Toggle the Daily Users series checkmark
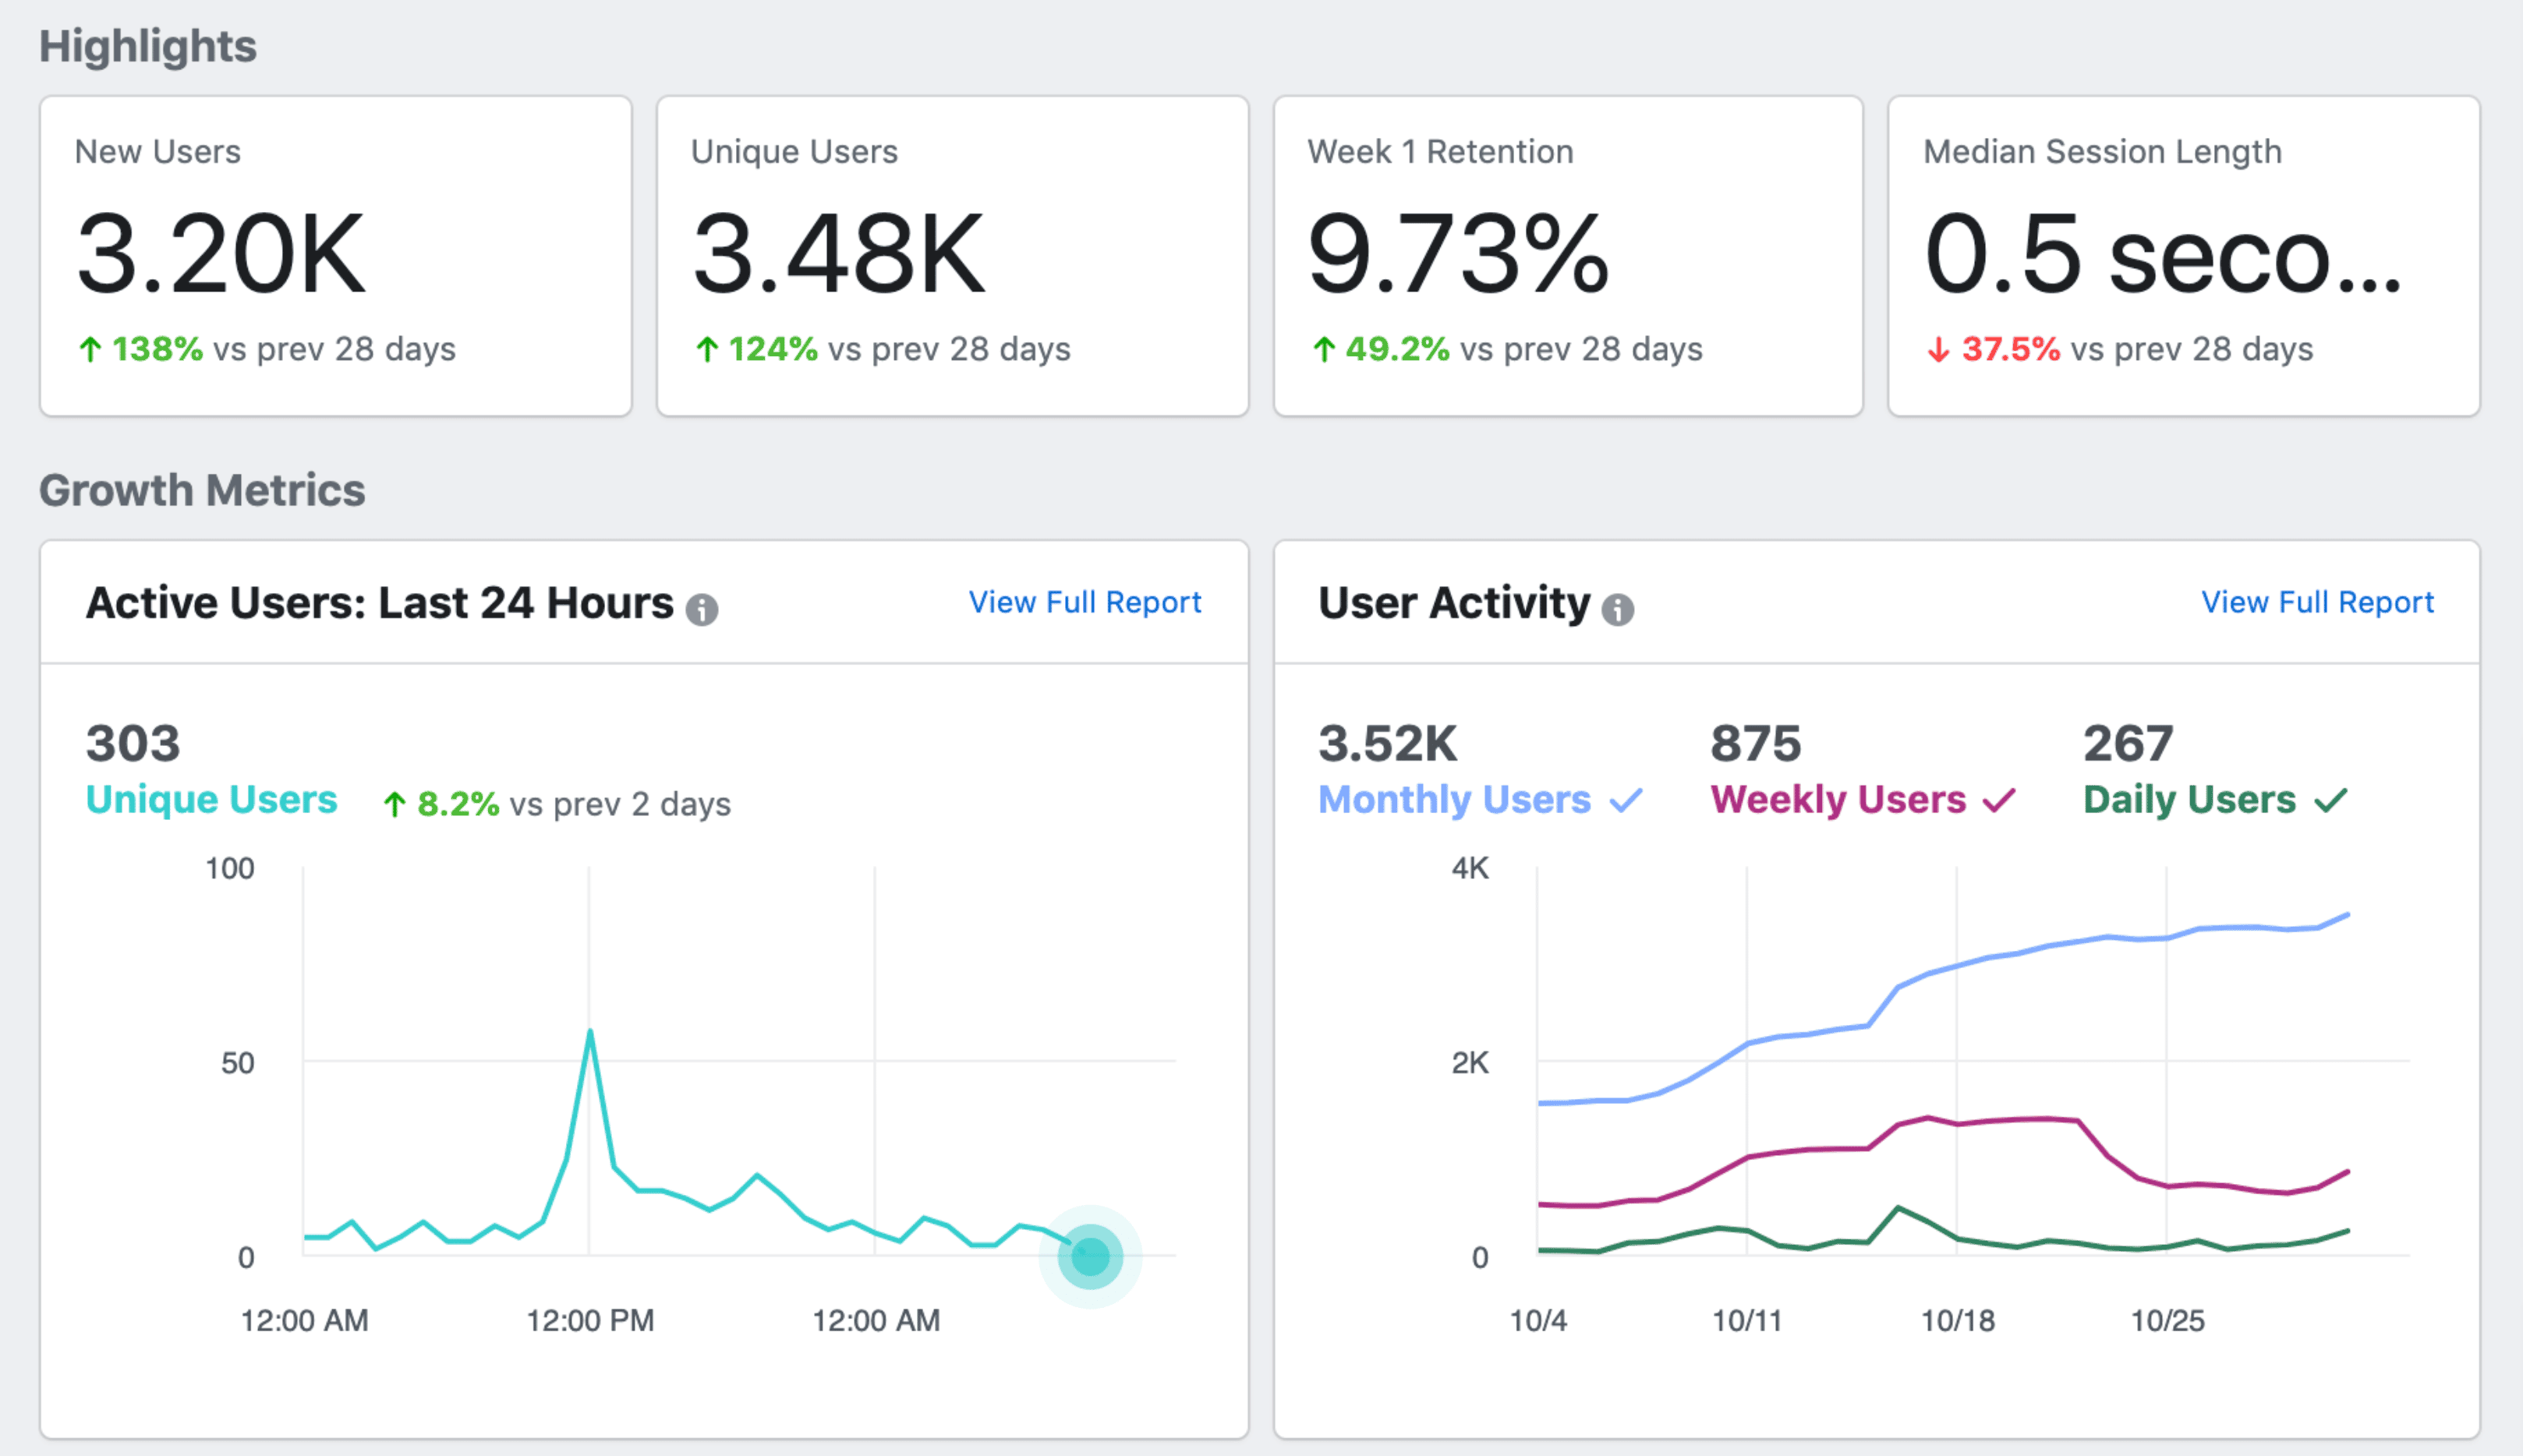Viewport: 2523px width, 1456px height. point(2330,800)
